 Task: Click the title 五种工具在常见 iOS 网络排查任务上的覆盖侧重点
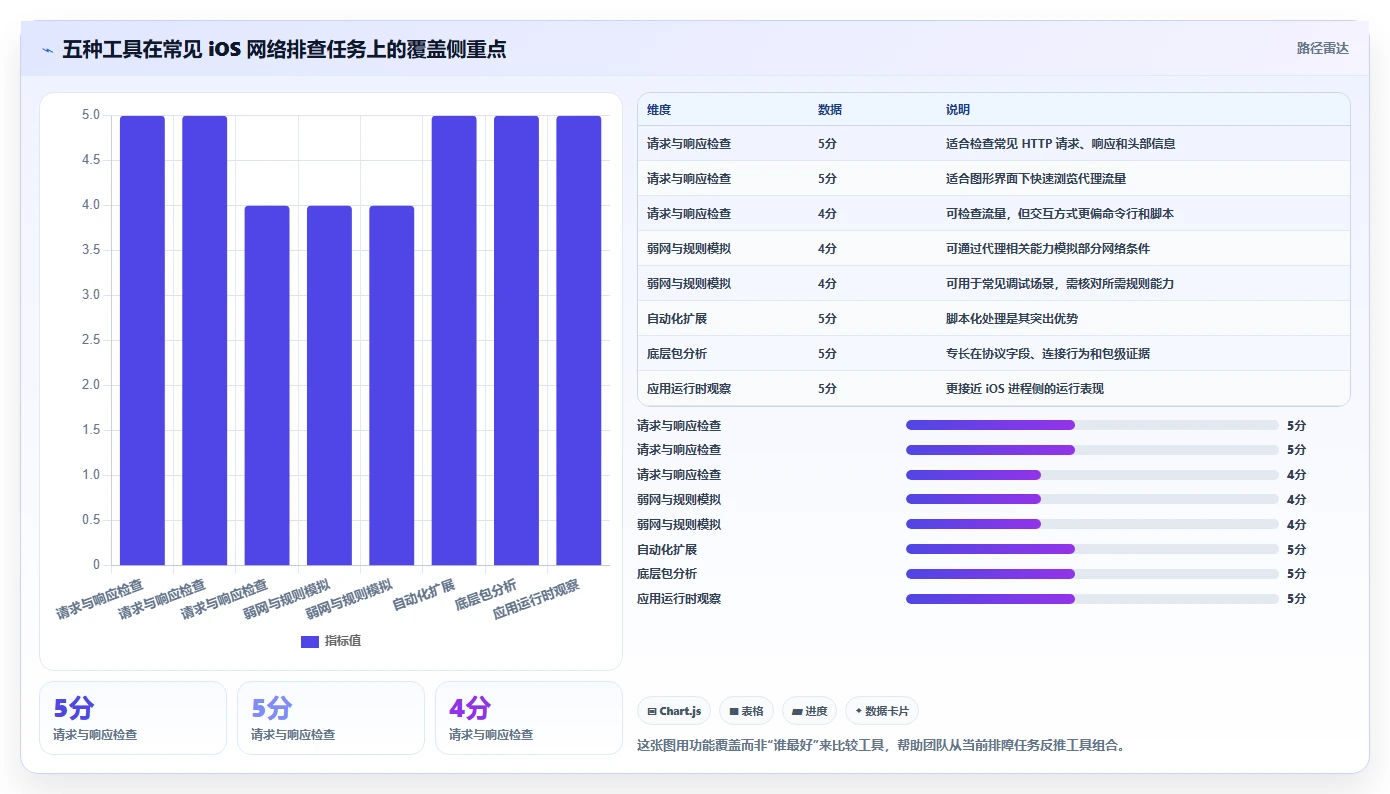point(284,49)
